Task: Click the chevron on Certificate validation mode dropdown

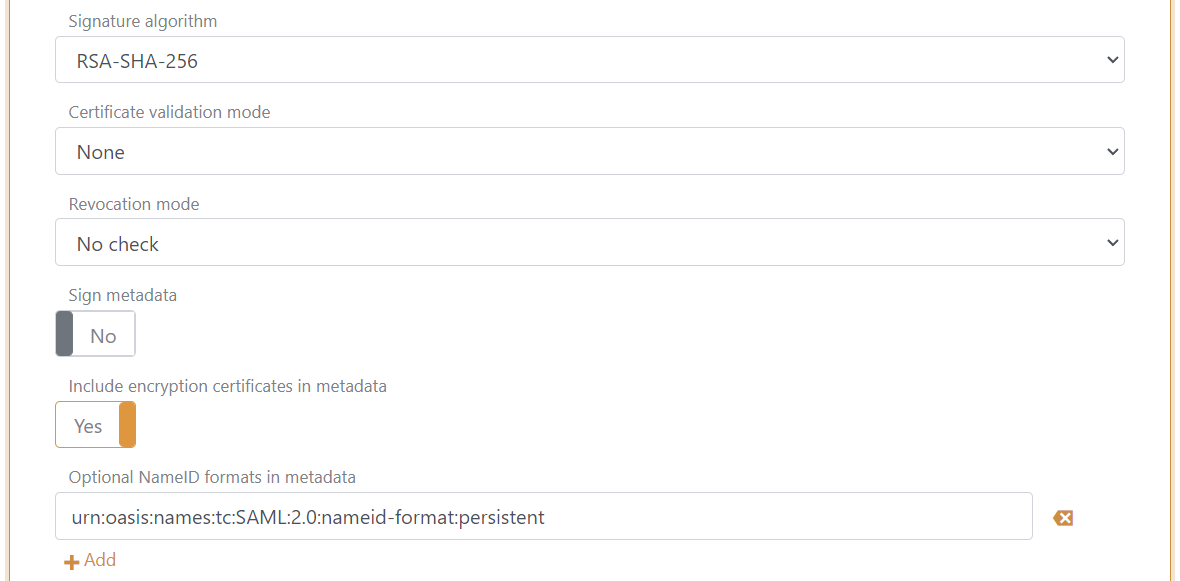Action: coord(1112,151)
